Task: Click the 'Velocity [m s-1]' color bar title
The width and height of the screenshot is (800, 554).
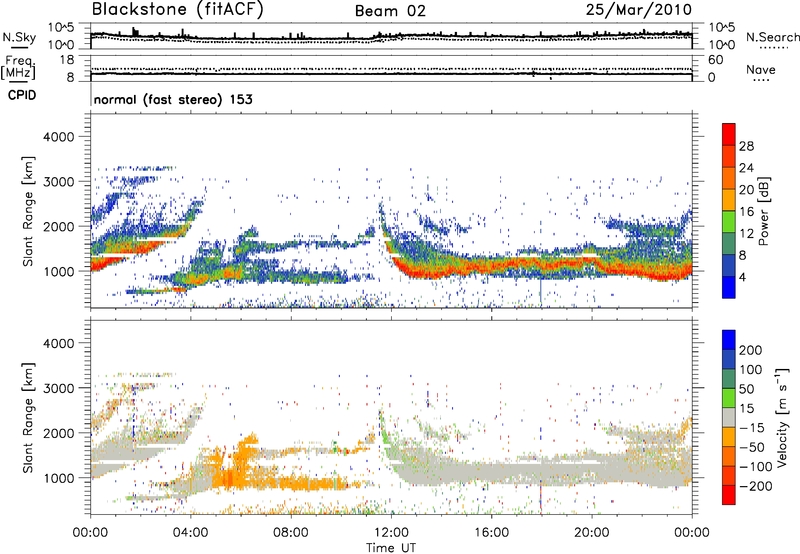Action: tap(782, 417)
